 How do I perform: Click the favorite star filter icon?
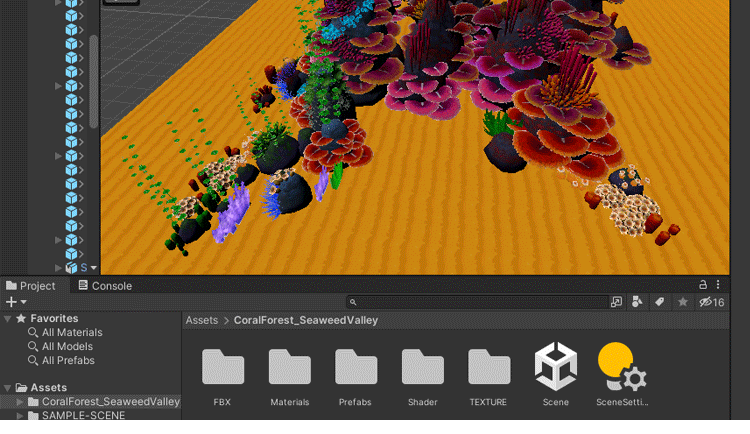[x=683, y=302]
